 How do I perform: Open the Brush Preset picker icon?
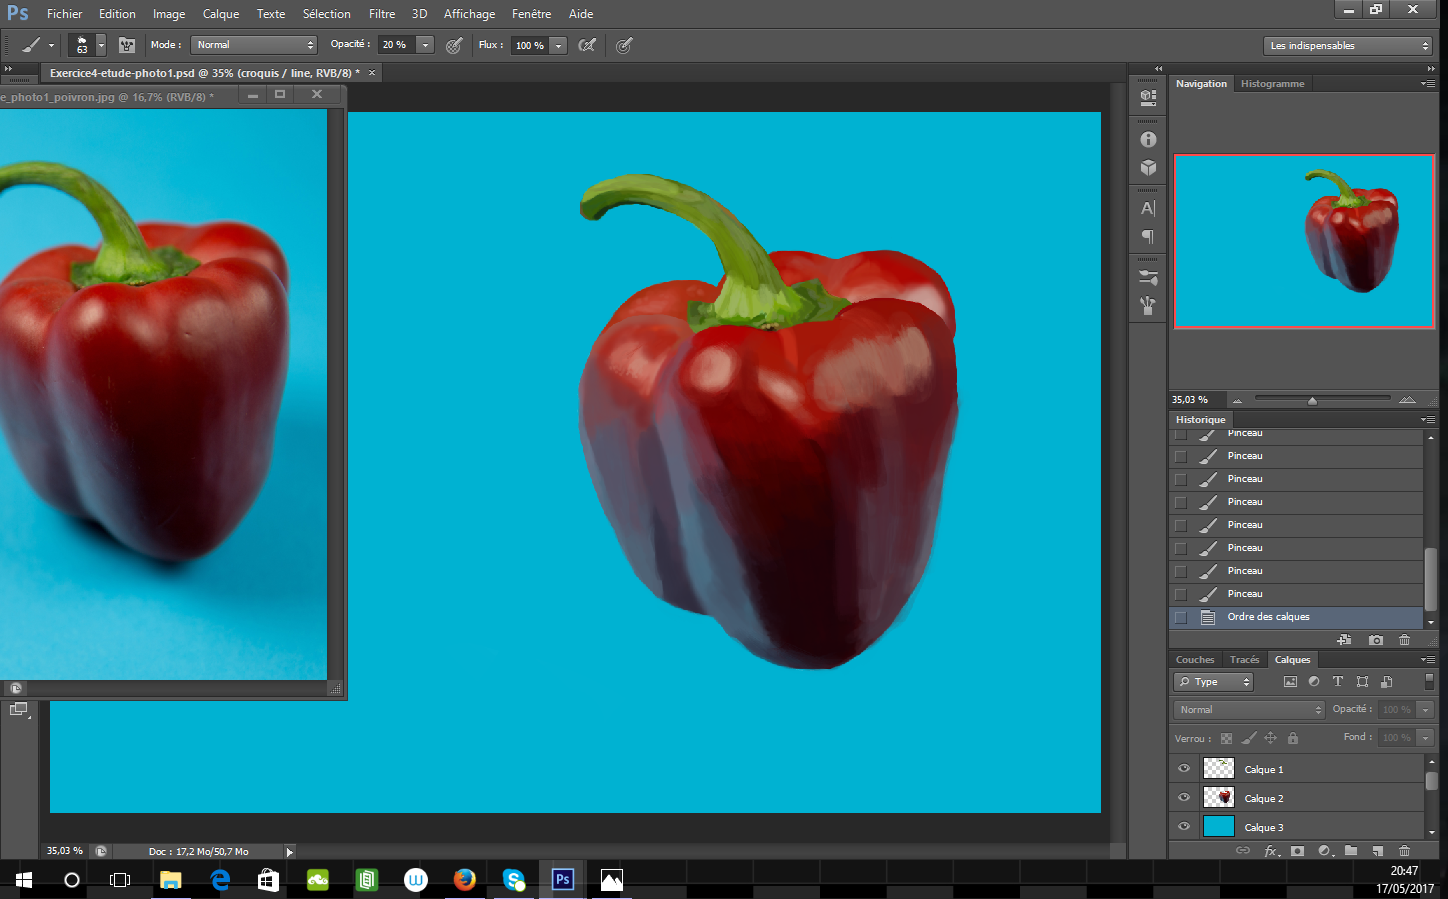85,45
